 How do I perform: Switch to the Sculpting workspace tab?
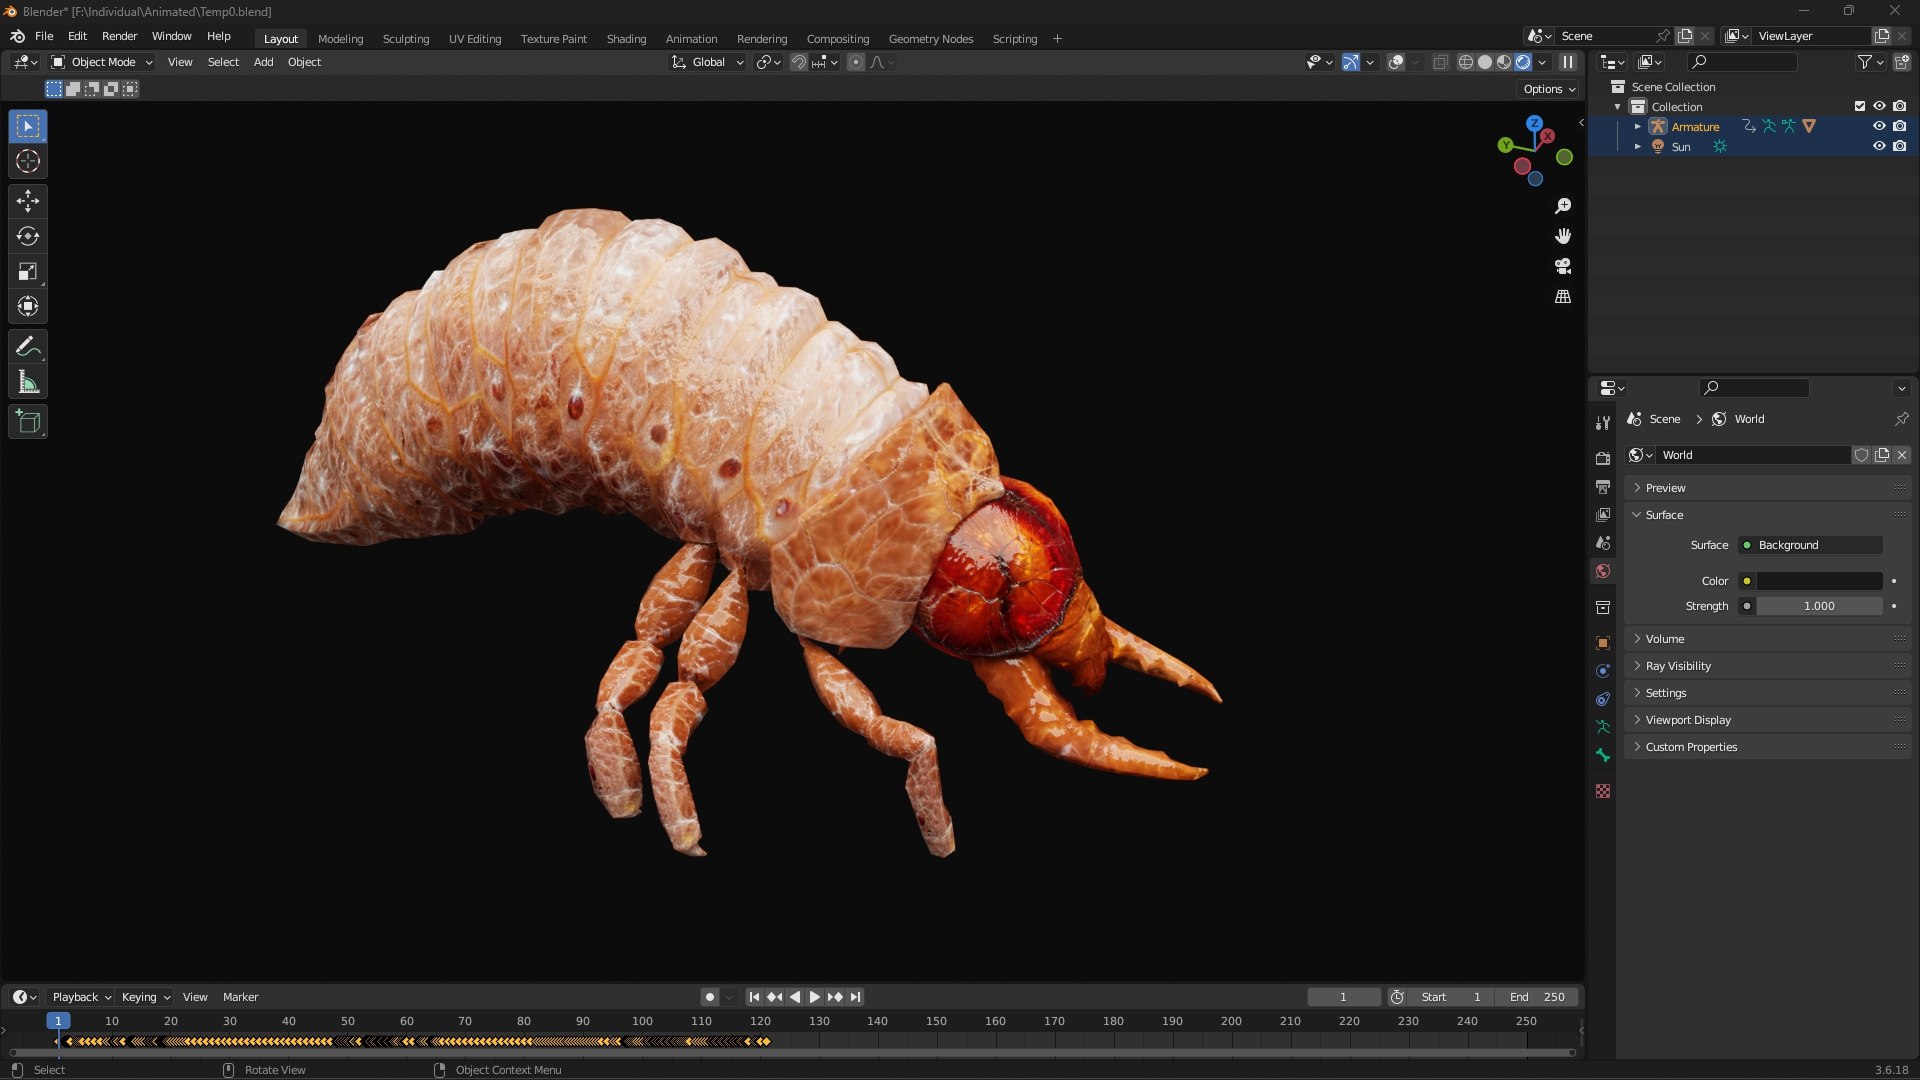tap(406, 39)
